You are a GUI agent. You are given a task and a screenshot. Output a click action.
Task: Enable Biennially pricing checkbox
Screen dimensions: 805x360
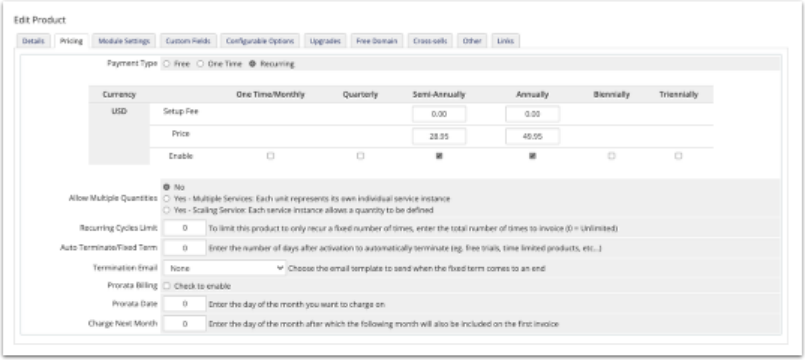pos(611,156)
